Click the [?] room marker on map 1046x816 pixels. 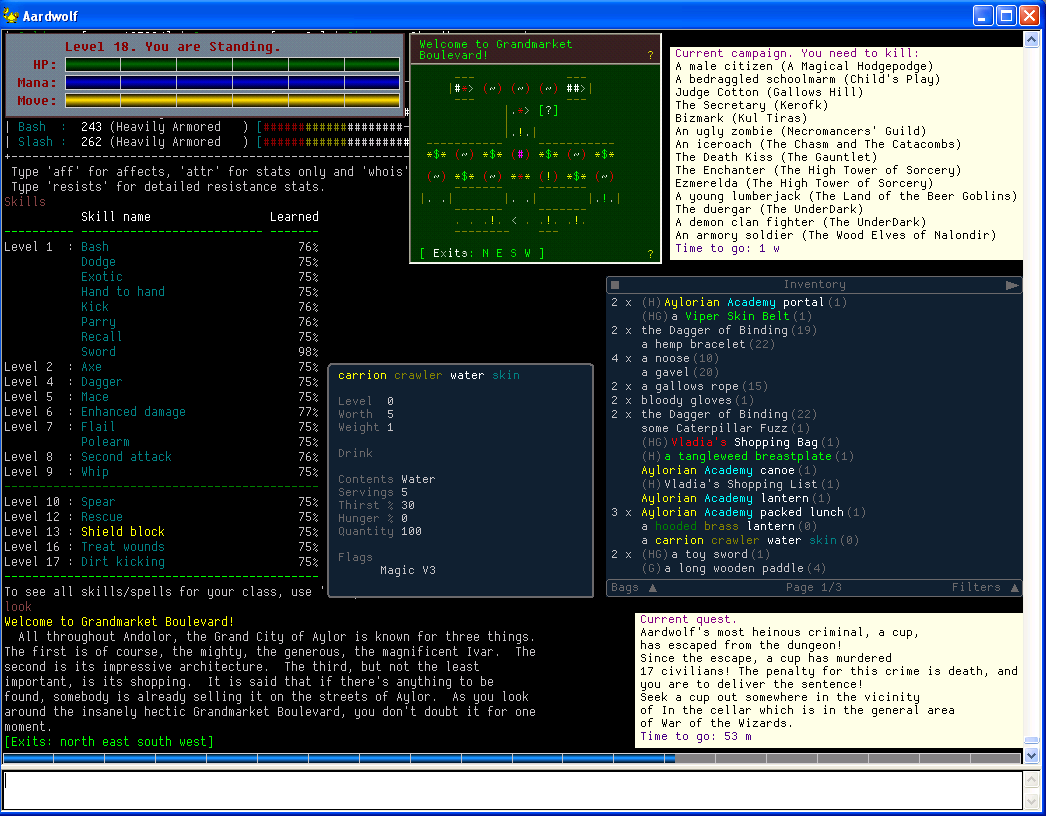[x=548, y=110]
